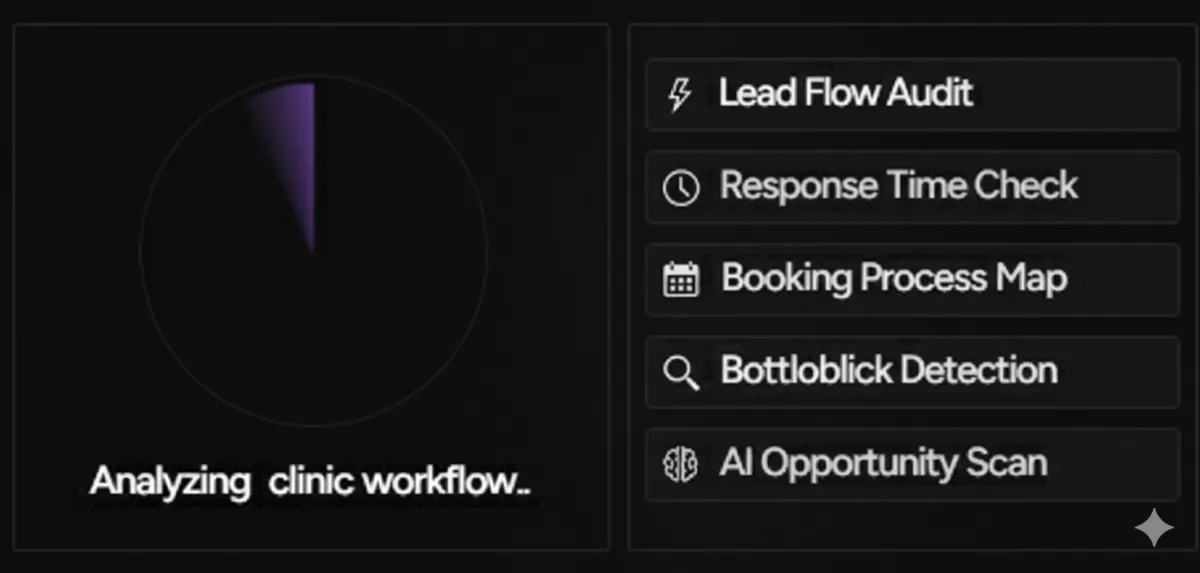Click the brain icon for AI Opportunity Scan
Image resolution: width=1200 pixels, height=573 pixels.
click(681, 464)
